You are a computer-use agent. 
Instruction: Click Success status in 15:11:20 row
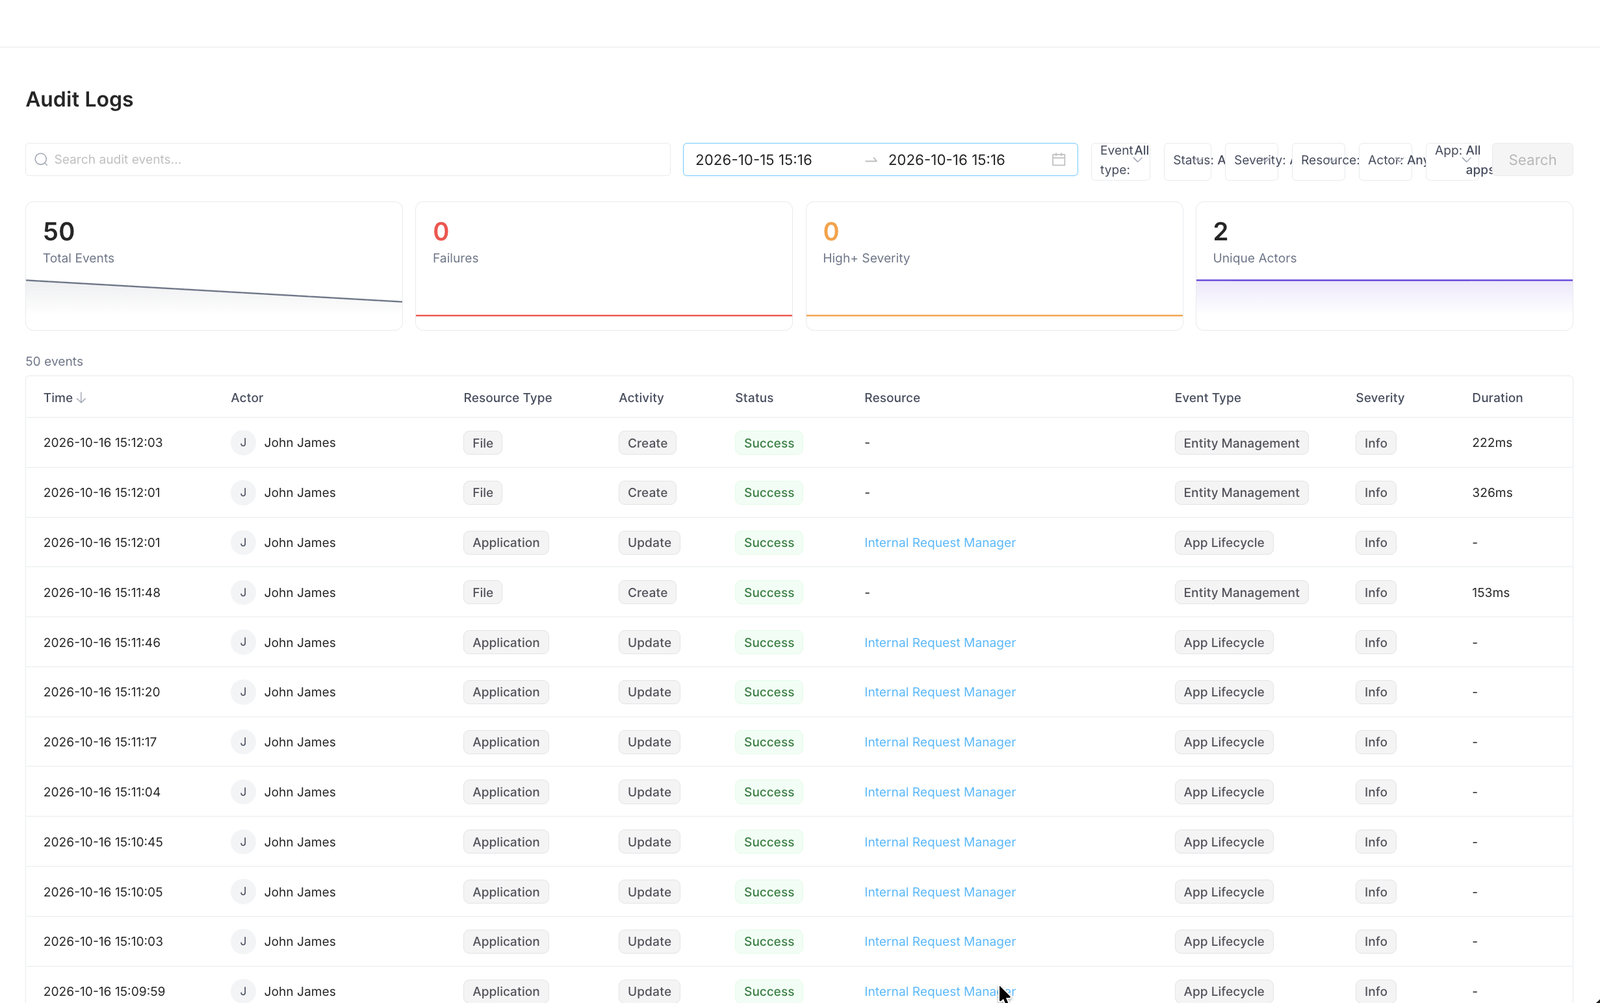tap(769, 692)
